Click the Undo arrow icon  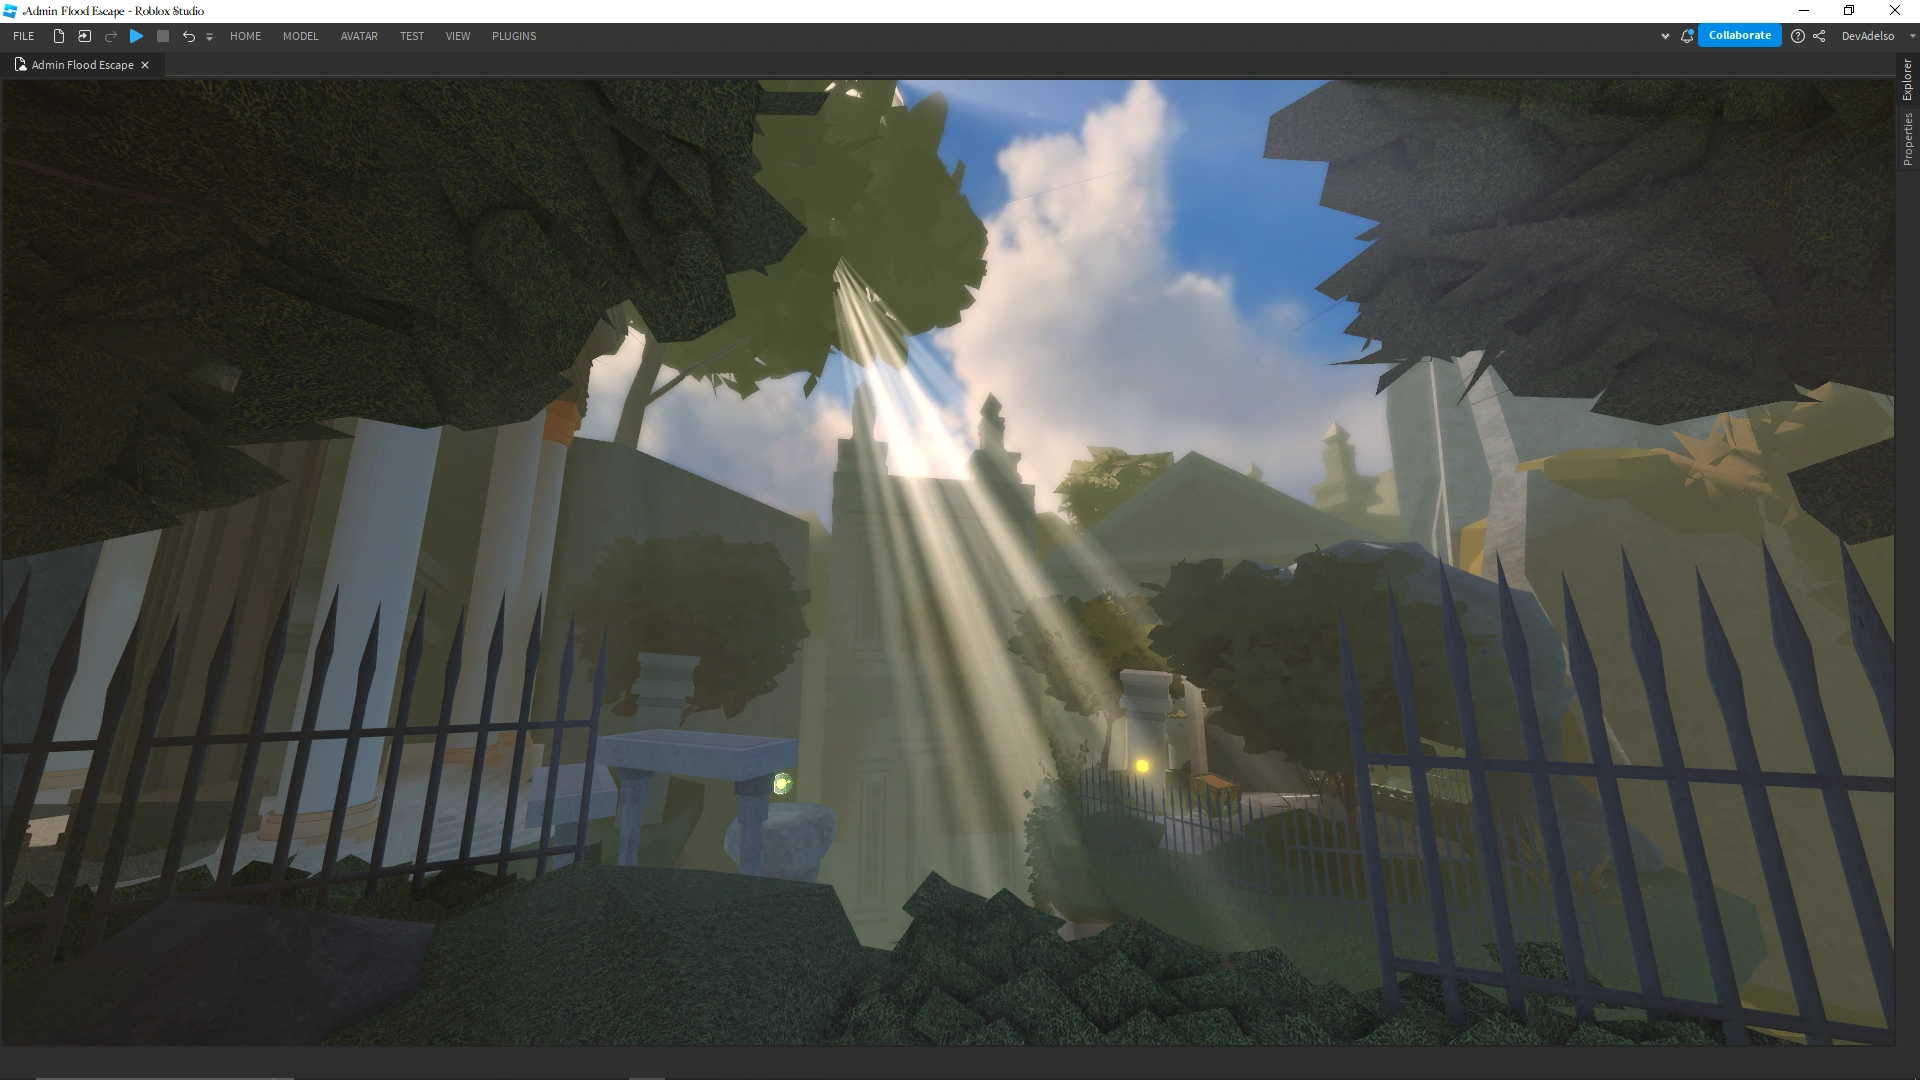[188, 36]
